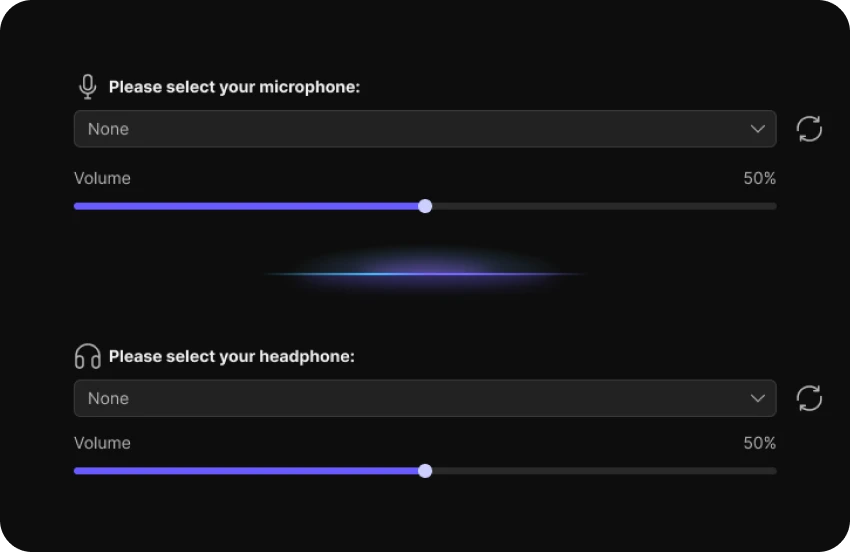Click the unfilled part of microphone volume track

[600, 206]
